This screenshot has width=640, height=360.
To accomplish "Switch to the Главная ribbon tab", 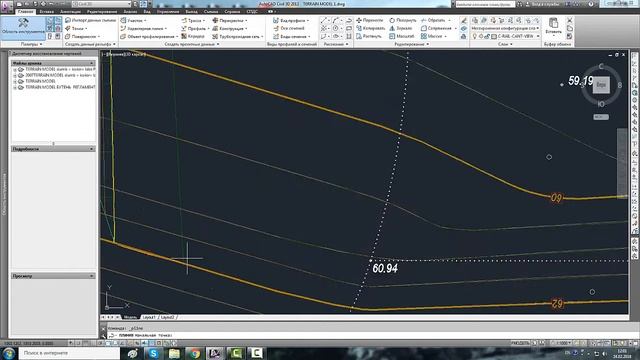I will click(25, 11).
